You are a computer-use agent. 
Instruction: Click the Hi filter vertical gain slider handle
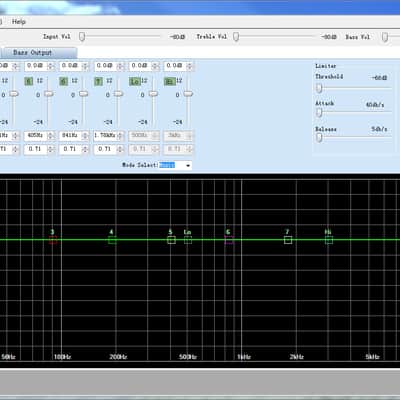(188, 94)
